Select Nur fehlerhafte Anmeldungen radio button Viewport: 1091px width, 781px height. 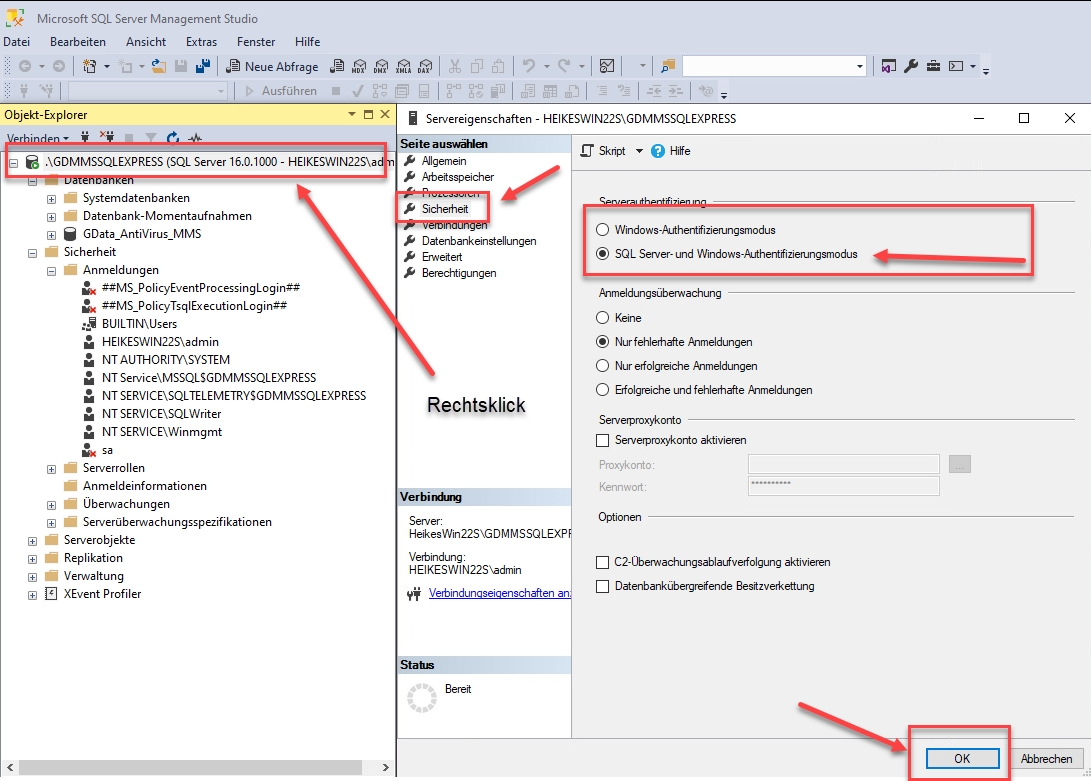pyautogui.click(x=603, y=342)
